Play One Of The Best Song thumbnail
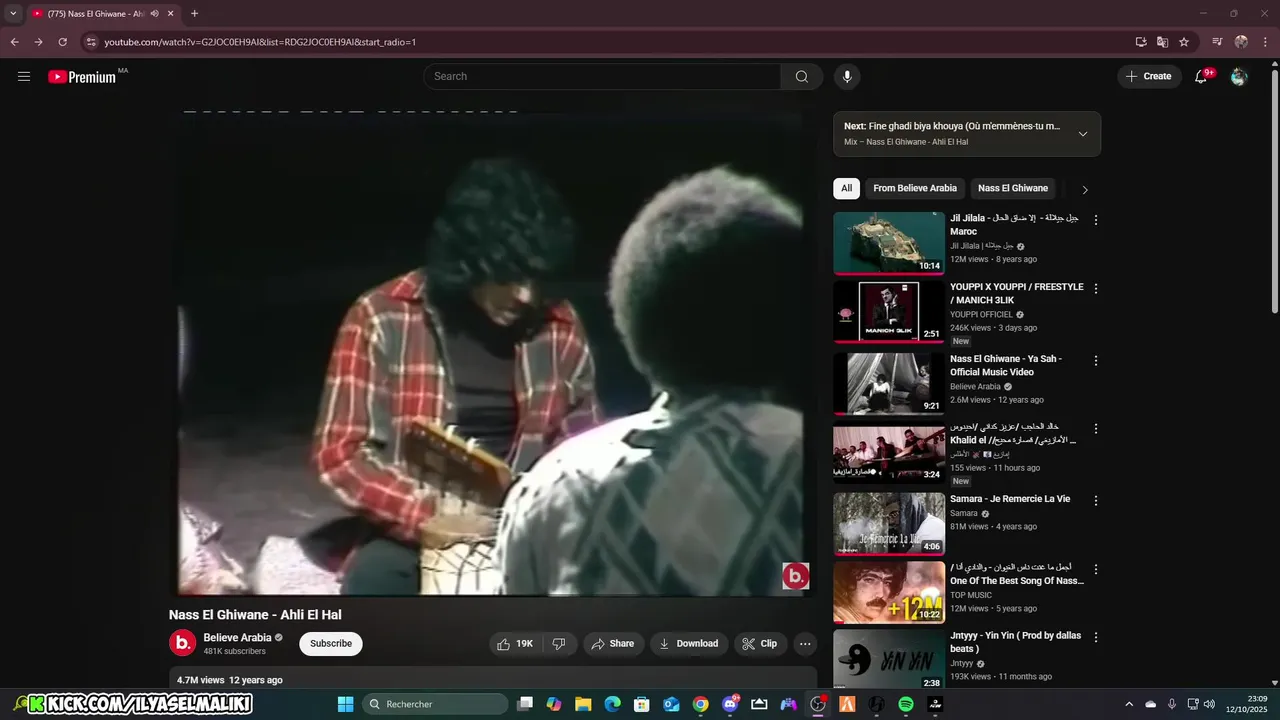 point(889,593)
